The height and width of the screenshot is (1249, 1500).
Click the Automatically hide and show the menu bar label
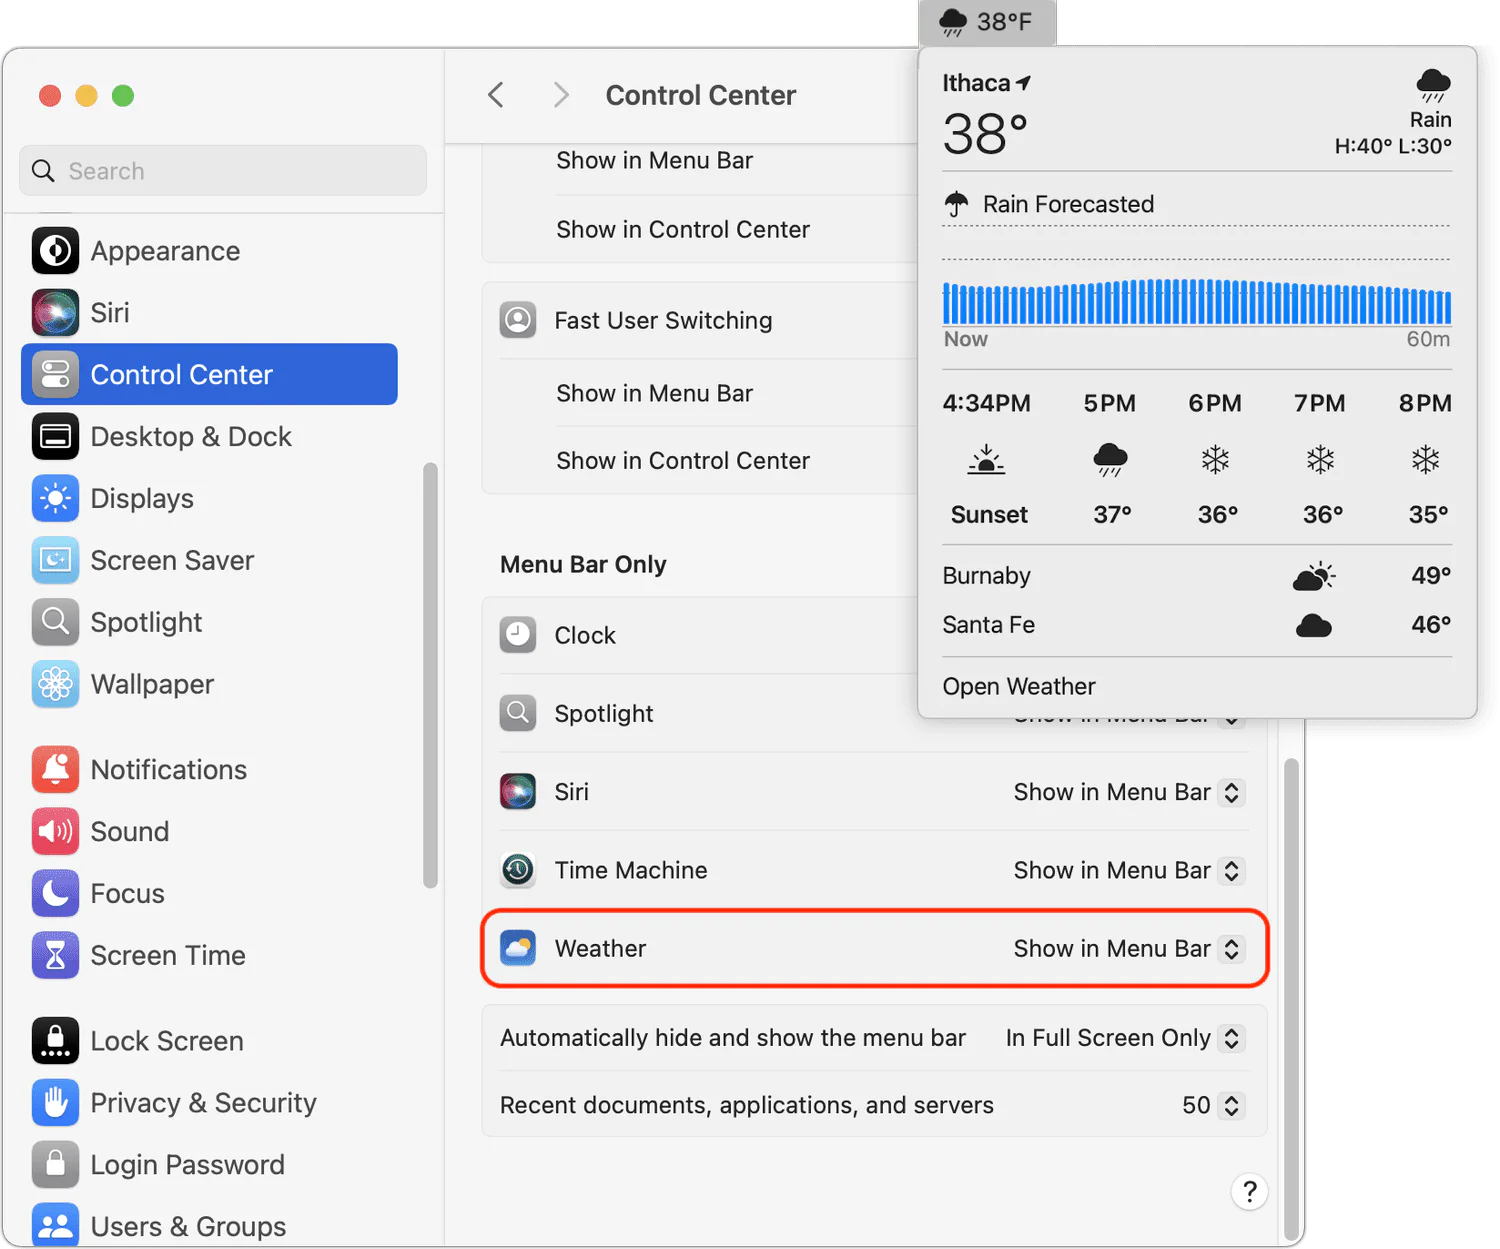click(x=733, y=1038)
